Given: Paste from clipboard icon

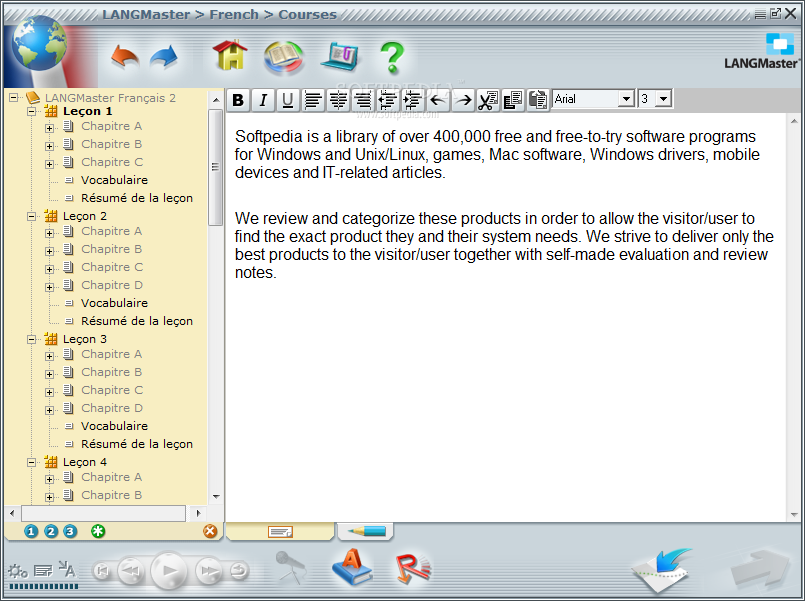Looking at the screenshot, I should tap(538, 100).
